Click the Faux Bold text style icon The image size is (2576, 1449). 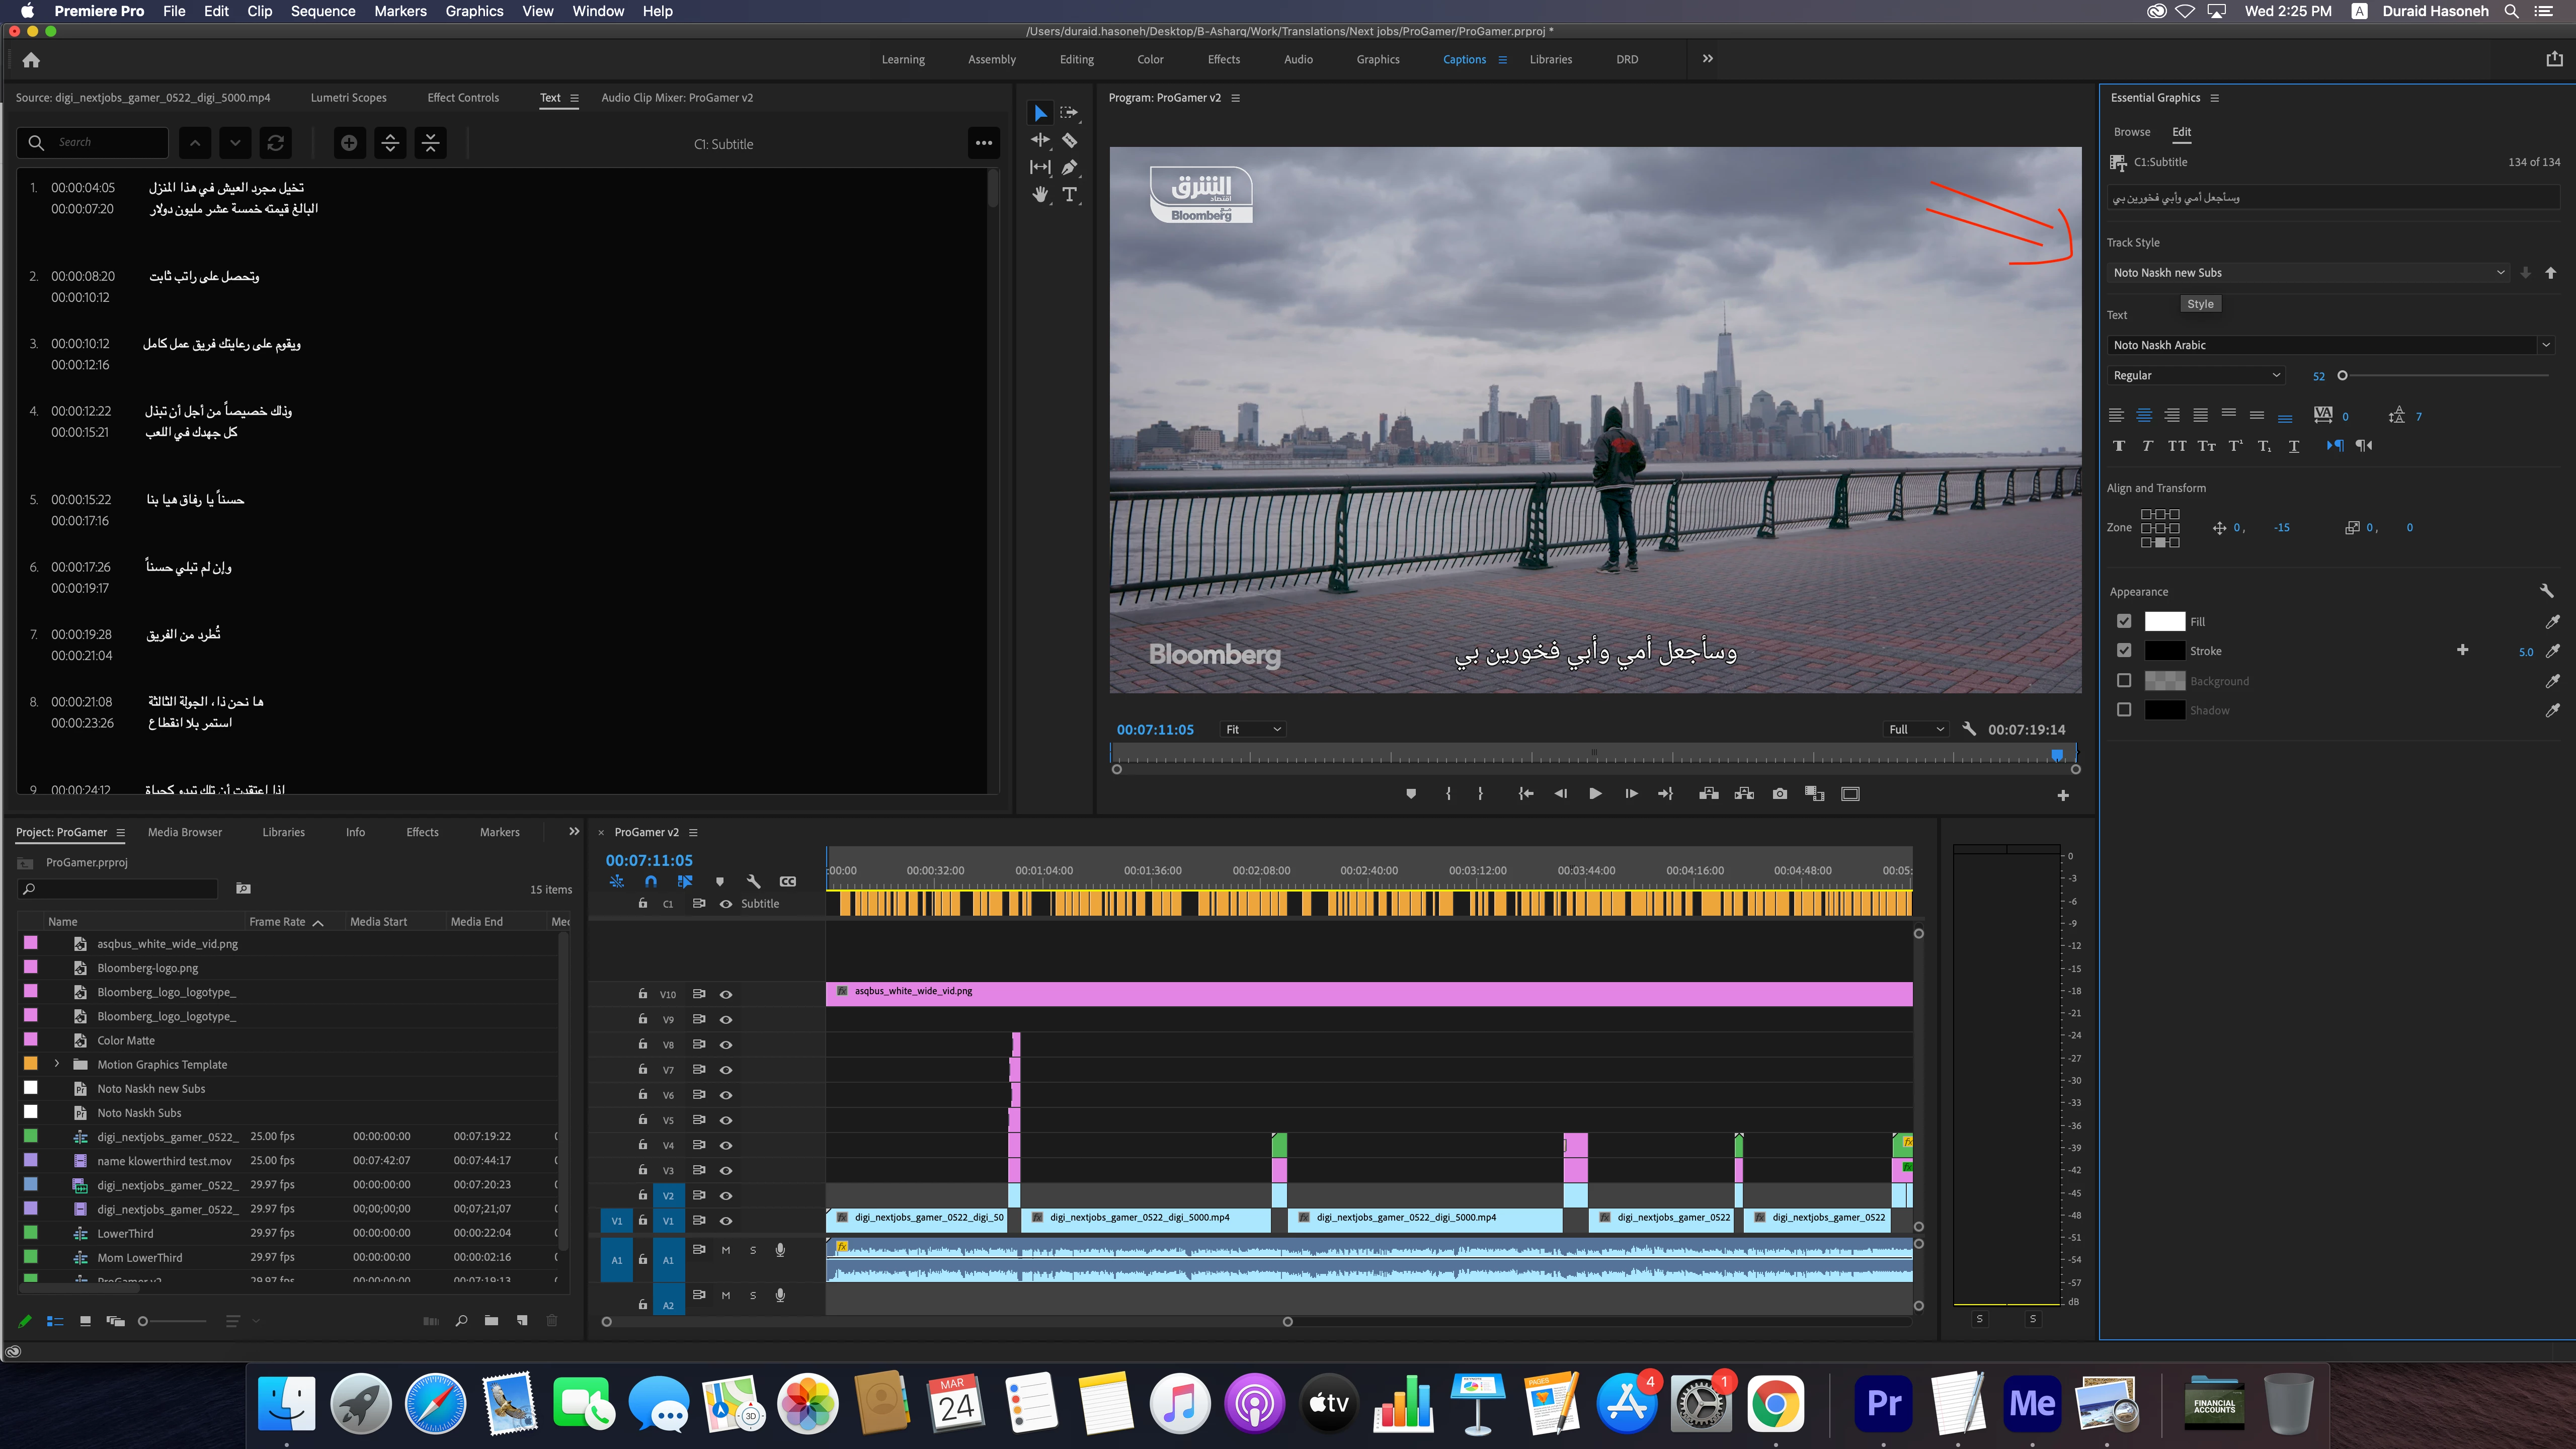pos(2118,446)
